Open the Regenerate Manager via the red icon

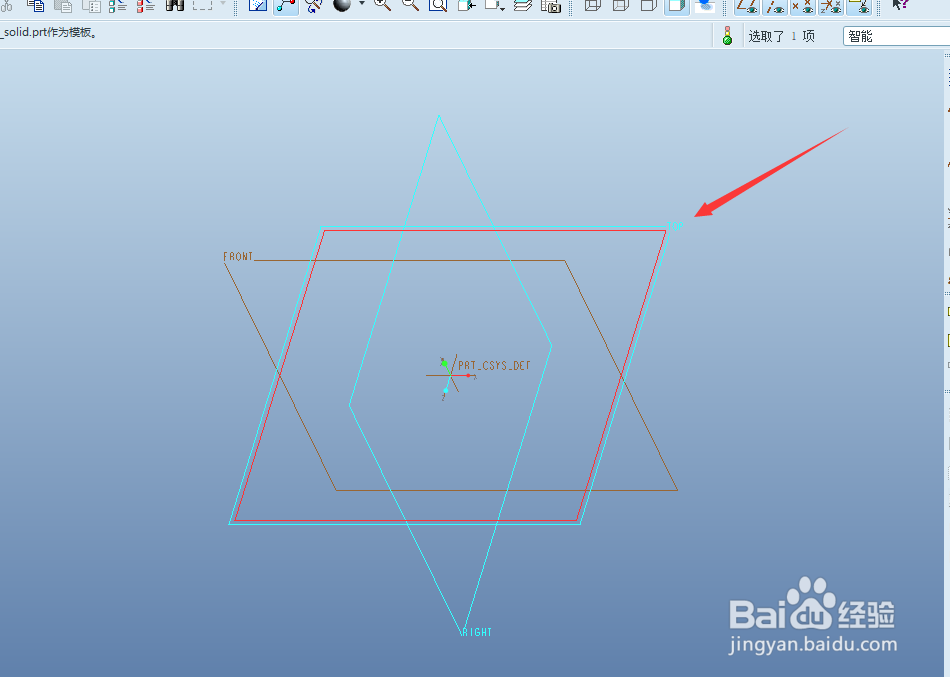pos(145,5)
